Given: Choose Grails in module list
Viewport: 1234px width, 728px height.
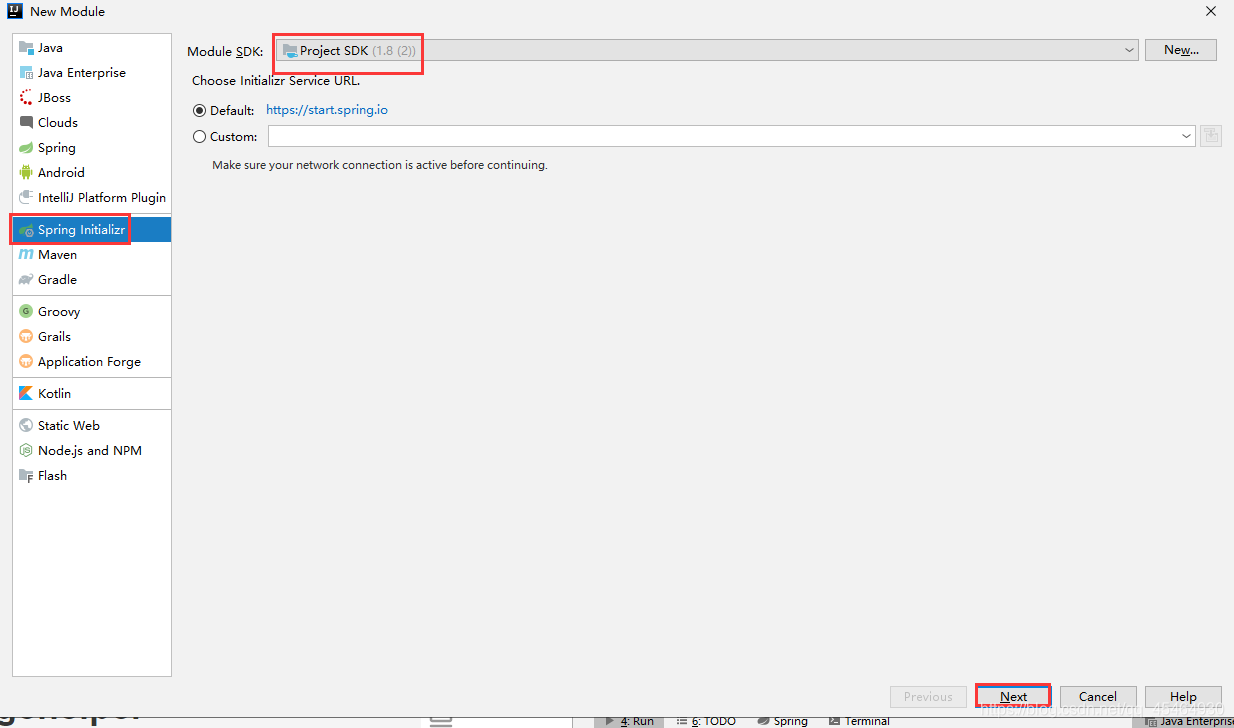Looking at the screenshot, I should point(92,337).
